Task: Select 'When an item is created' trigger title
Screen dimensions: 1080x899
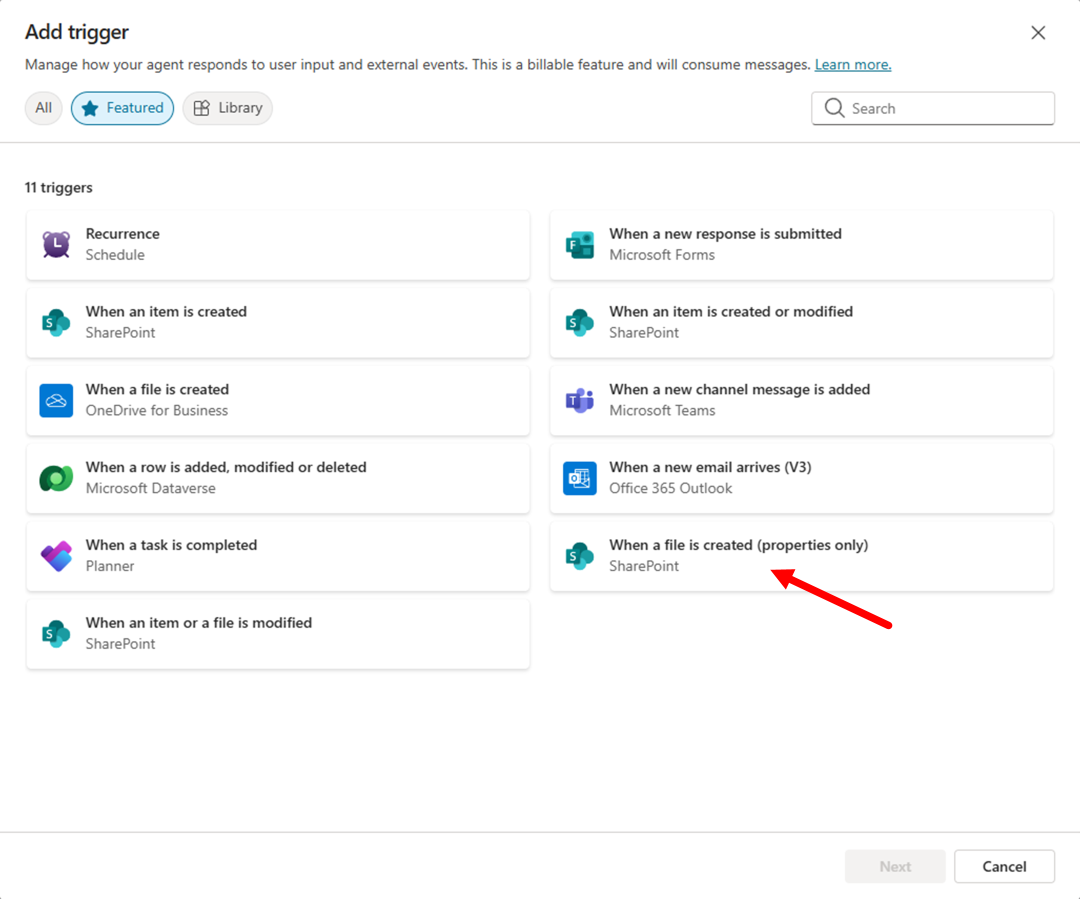Action: point(166,311)
